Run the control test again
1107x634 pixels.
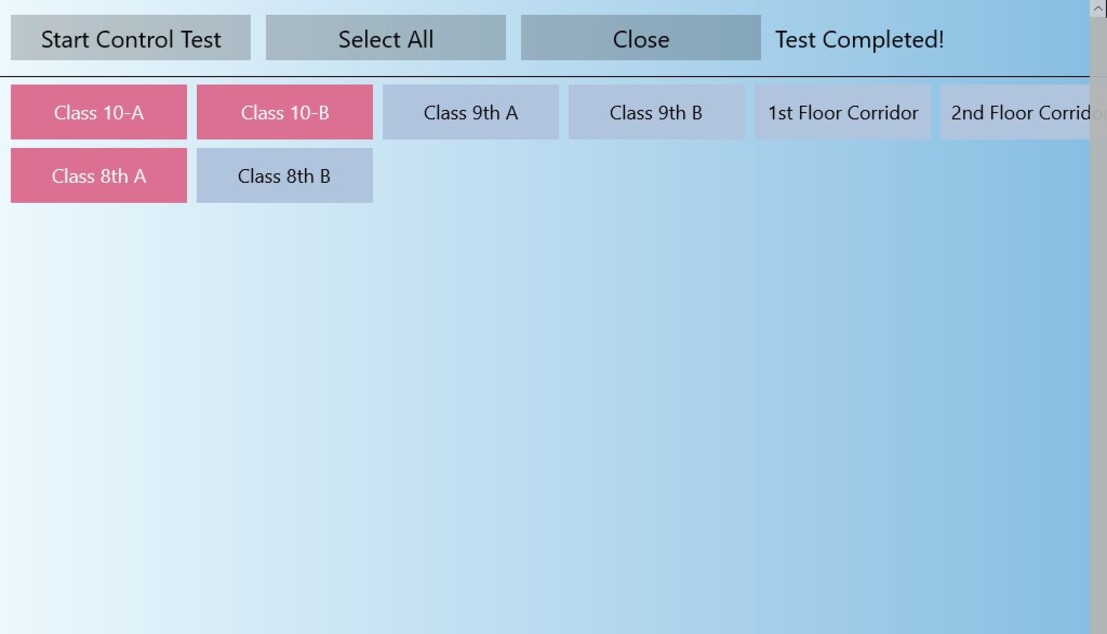(x=131, y=39)
